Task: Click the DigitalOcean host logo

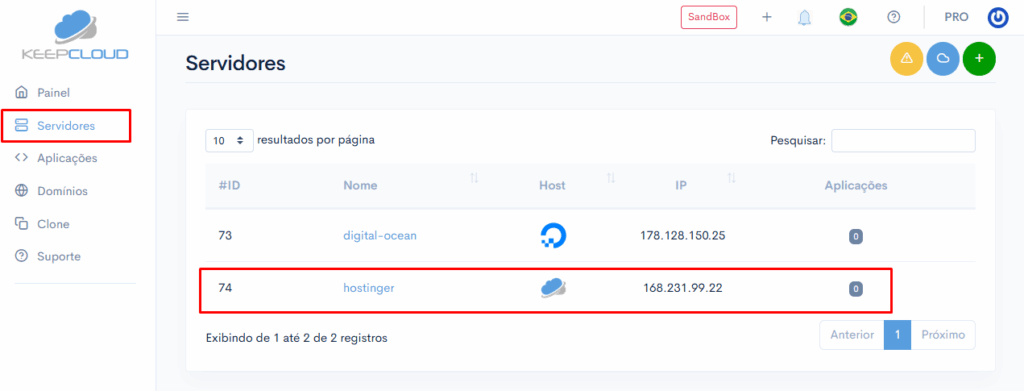Action: 553,236
